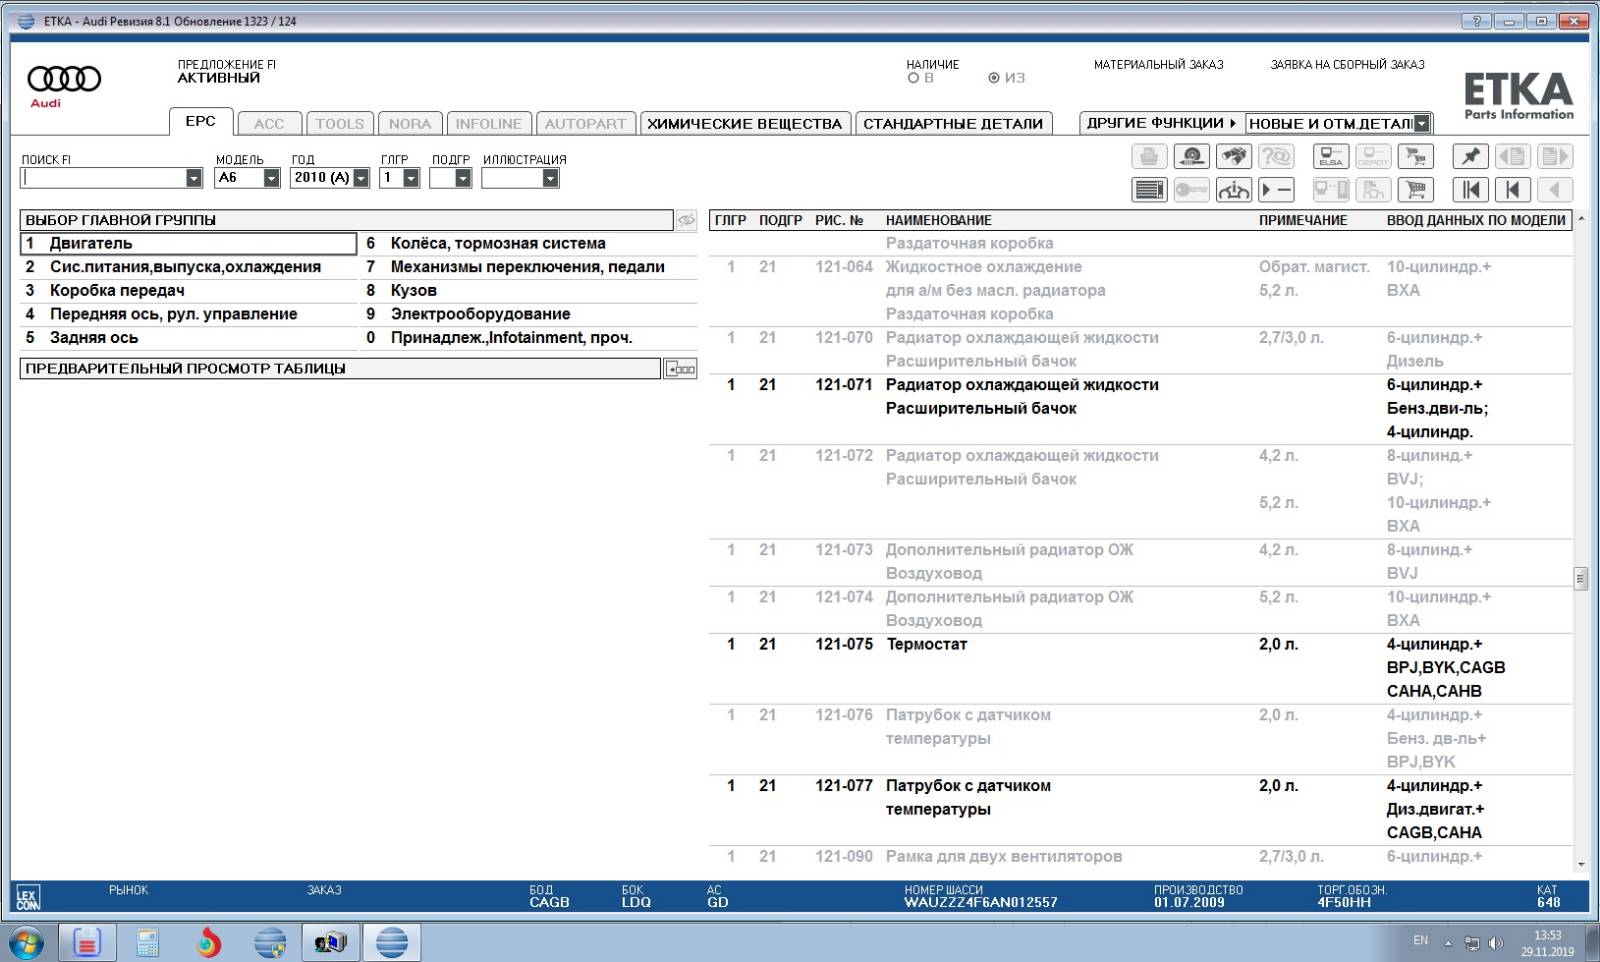Click the НАИМЕНОВАНИЕ column header
Viewport: 1600px width, 962px height.
(939, 220)
